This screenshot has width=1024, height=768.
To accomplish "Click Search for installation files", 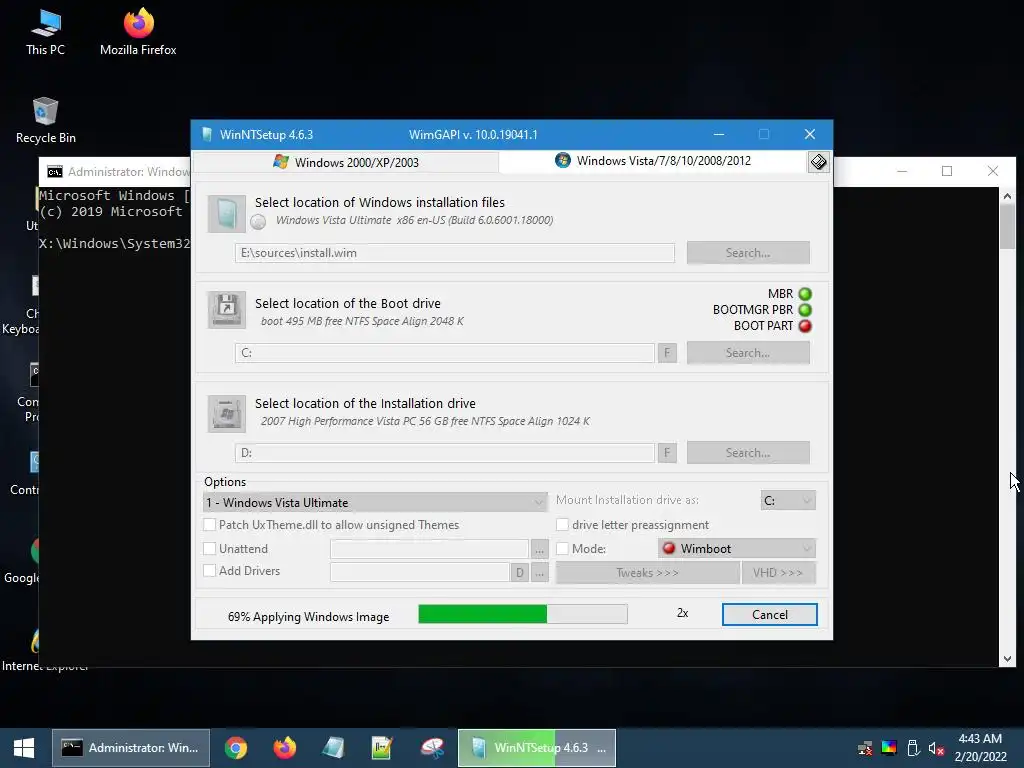I will tap(748, 253).
